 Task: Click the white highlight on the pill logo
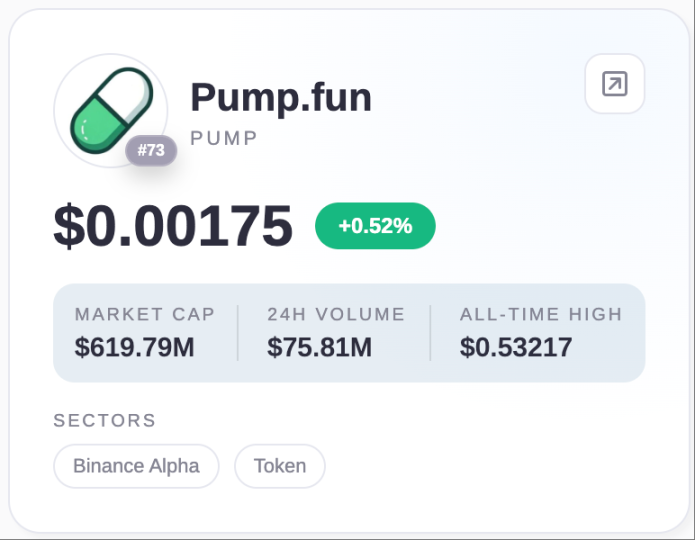click(x=85, y=128)
